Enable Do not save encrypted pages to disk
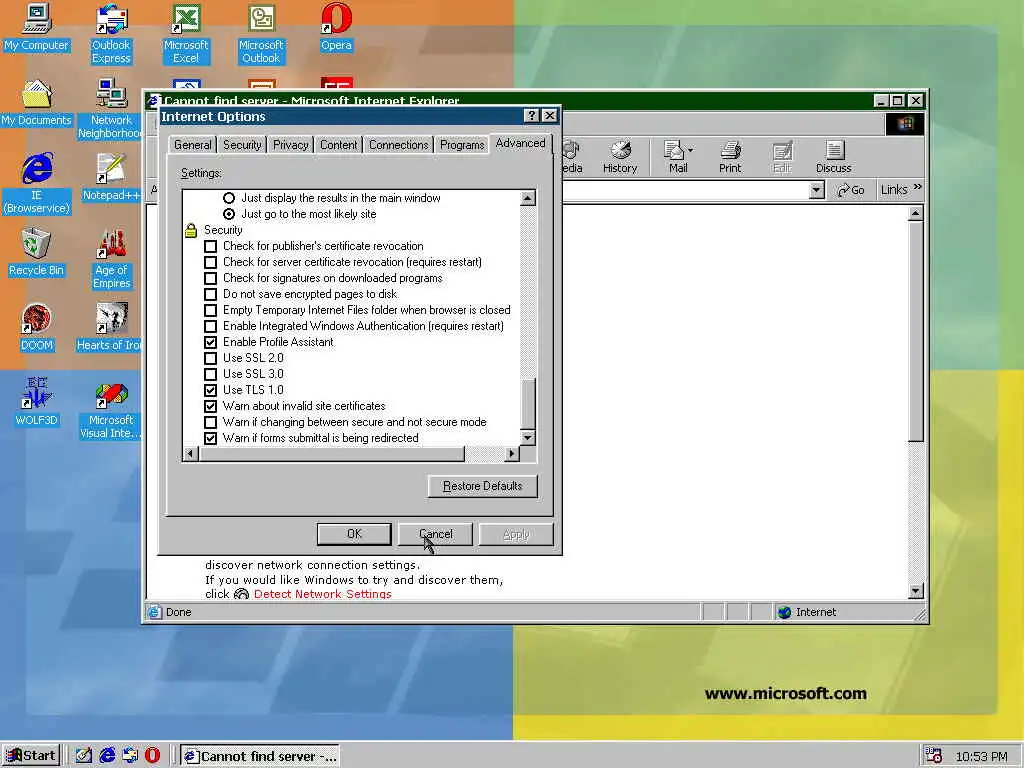This screenshot has width=1024, height=768. [x=210, y=295]
